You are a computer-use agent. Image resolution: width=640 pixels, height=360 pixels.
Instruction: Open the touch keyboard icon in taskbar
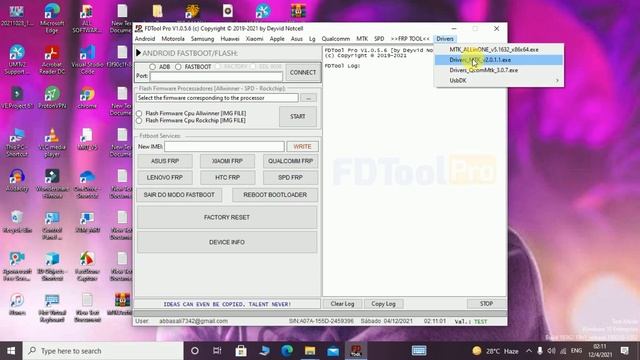419,351
